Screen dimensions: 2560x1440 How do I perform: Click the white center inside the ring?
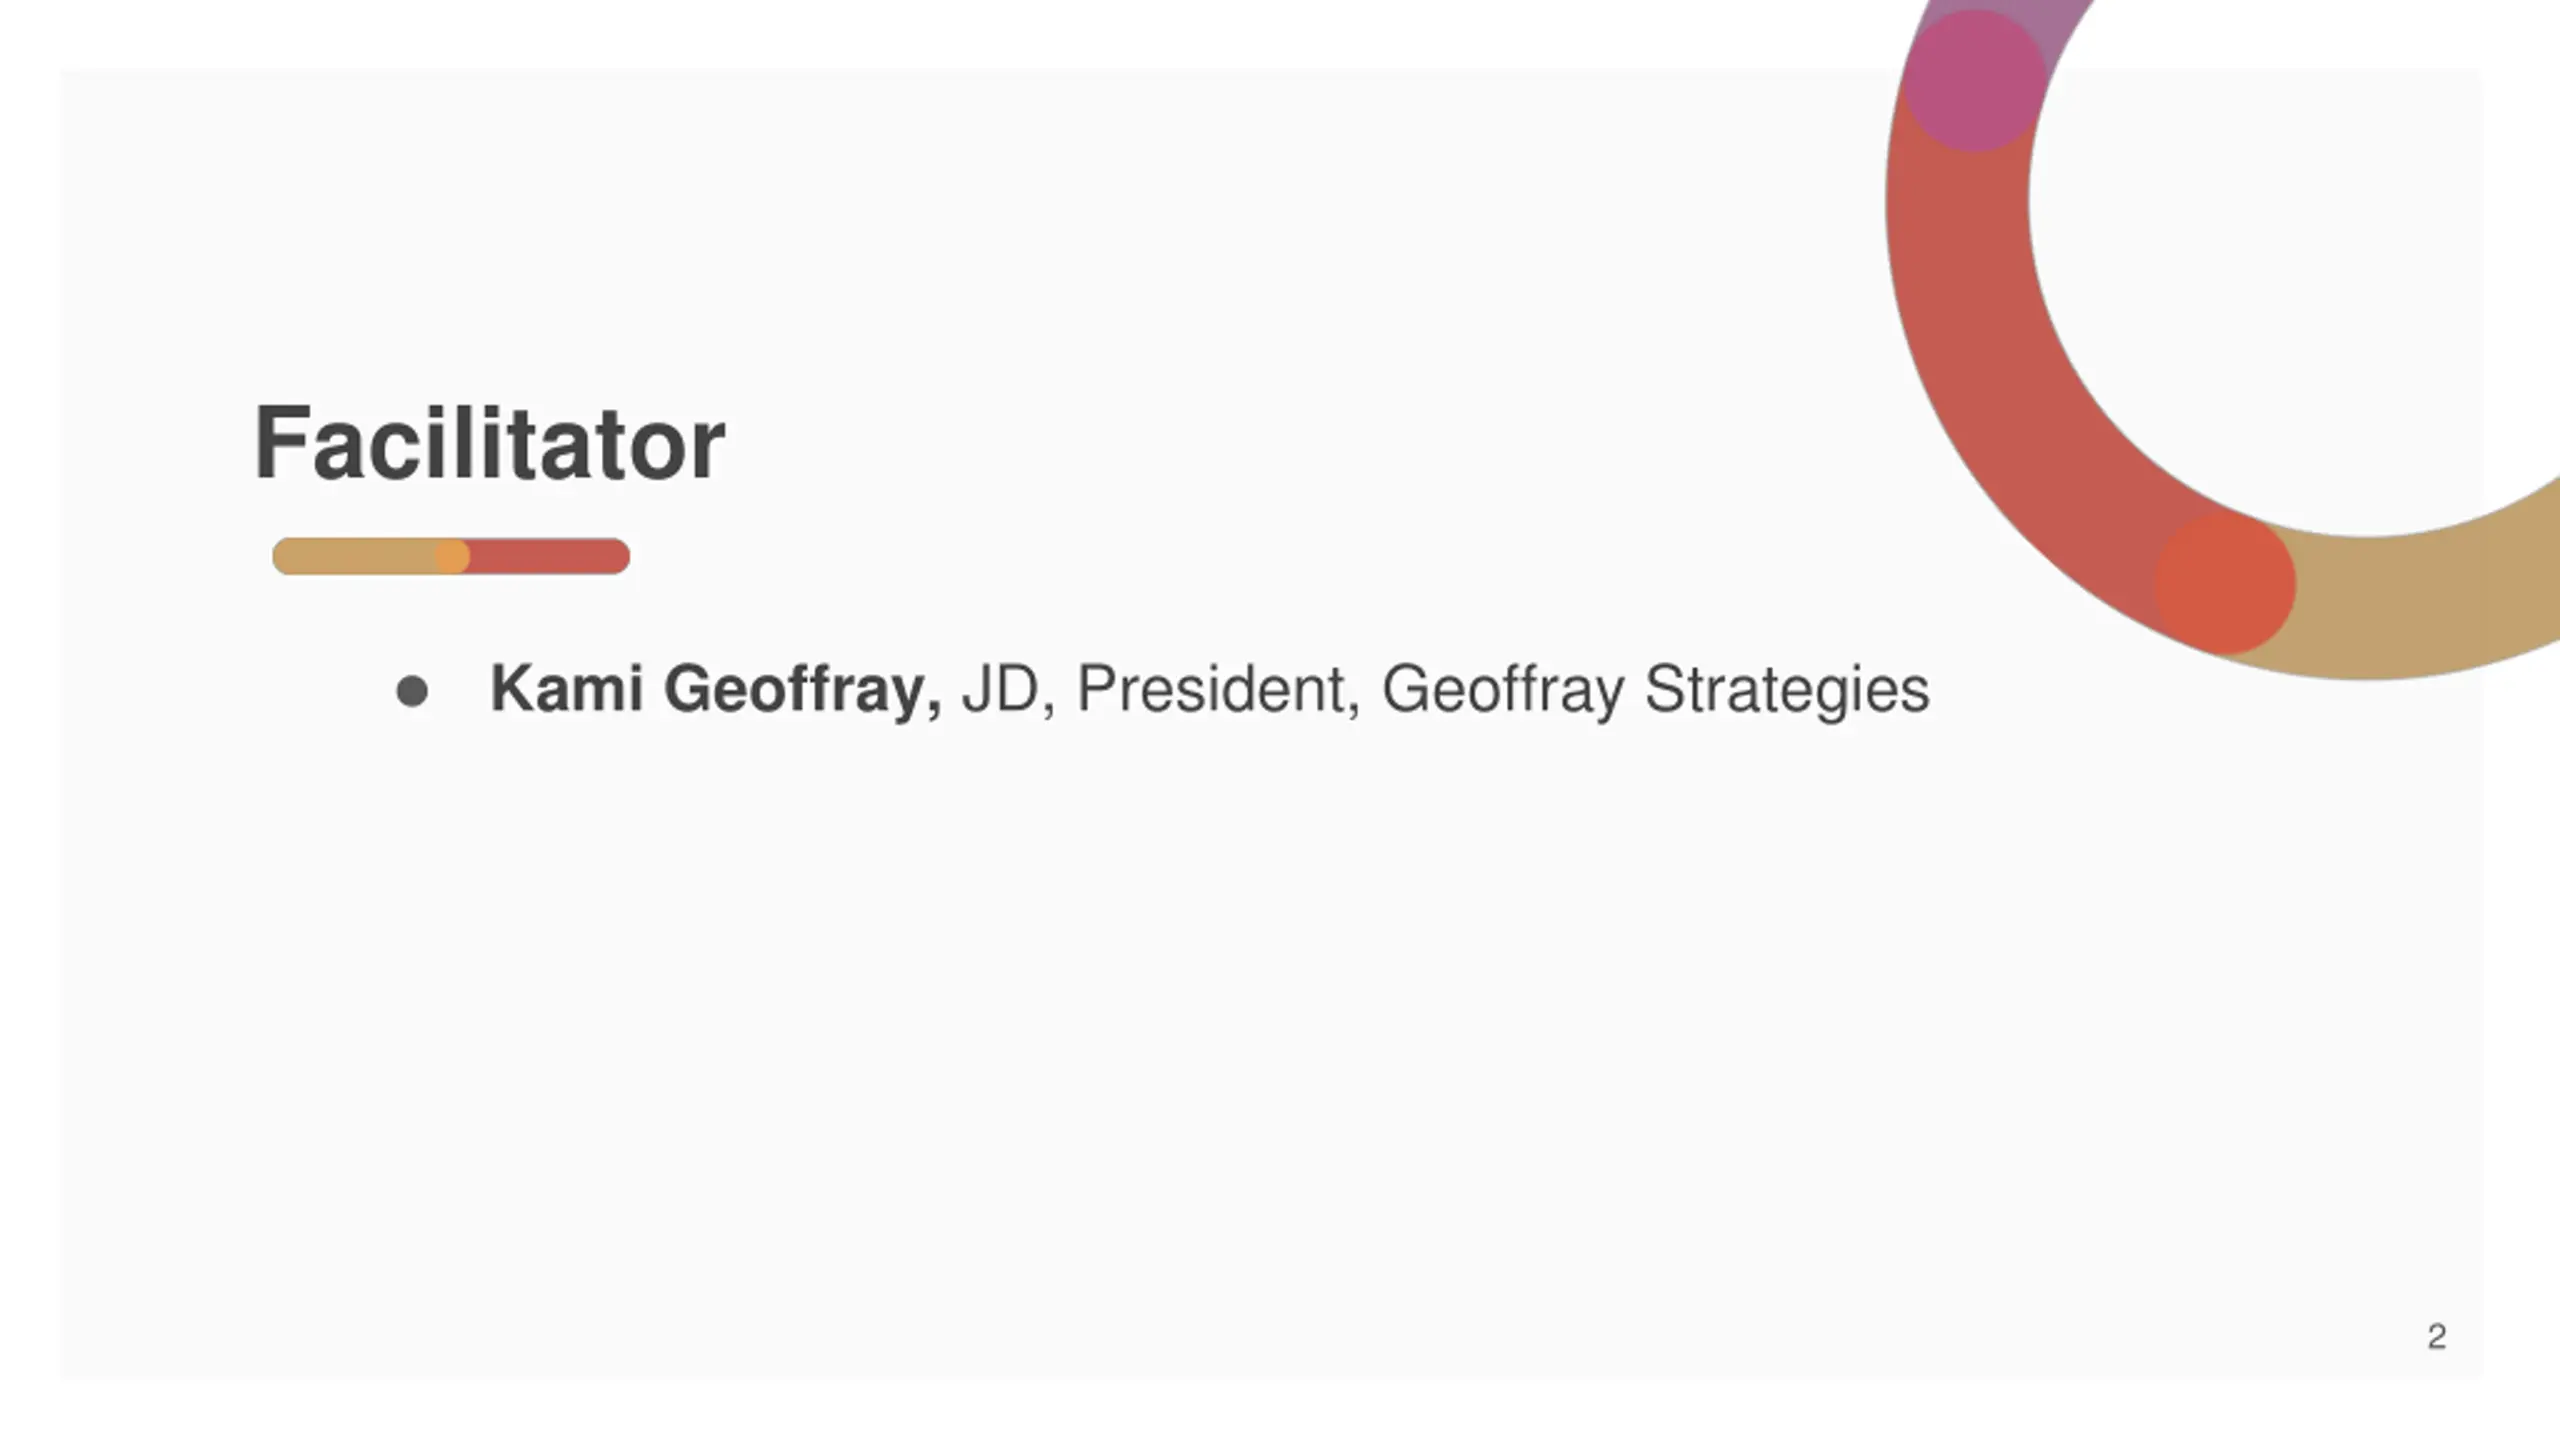pos(2300,250)
